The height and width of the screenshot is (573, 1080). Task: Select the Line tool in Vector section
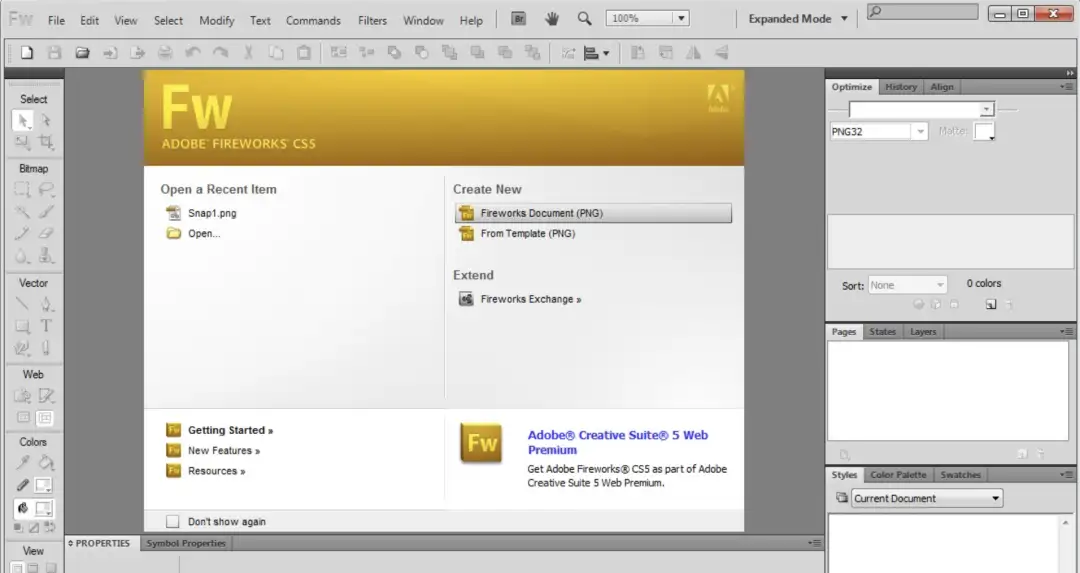[22, 304]
